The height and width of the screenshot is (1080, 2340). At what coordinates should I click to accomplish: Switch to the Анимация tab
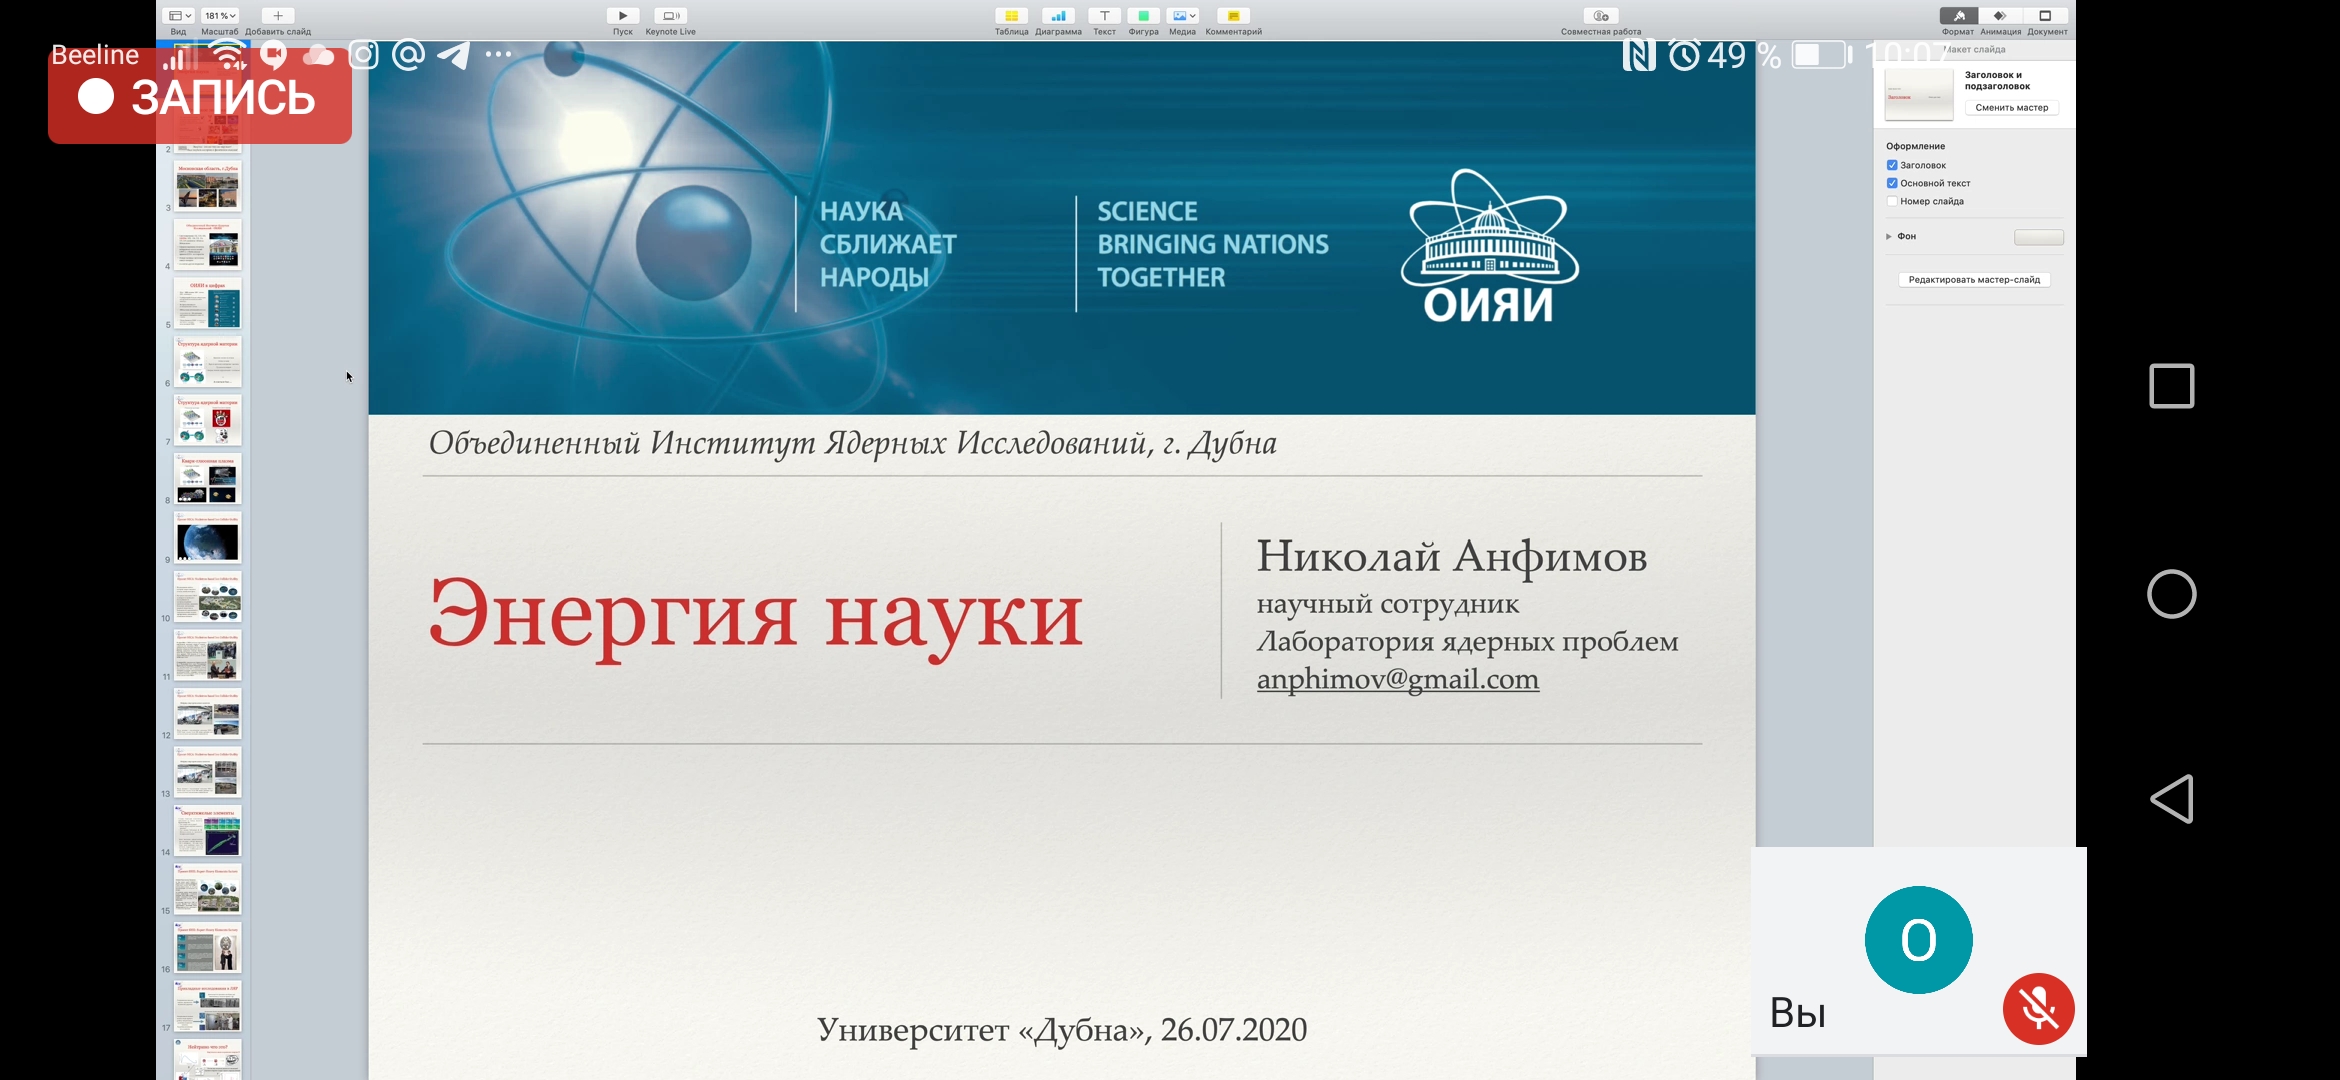2000,16
